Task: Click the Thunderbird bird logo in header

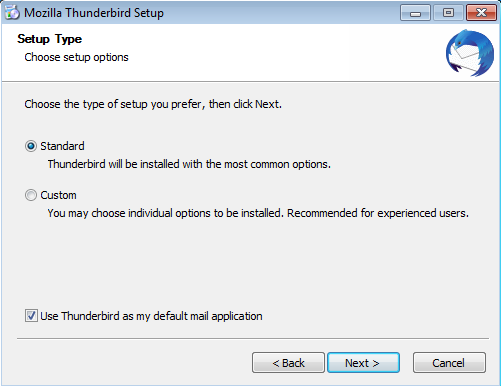Action: coord(470,53)
